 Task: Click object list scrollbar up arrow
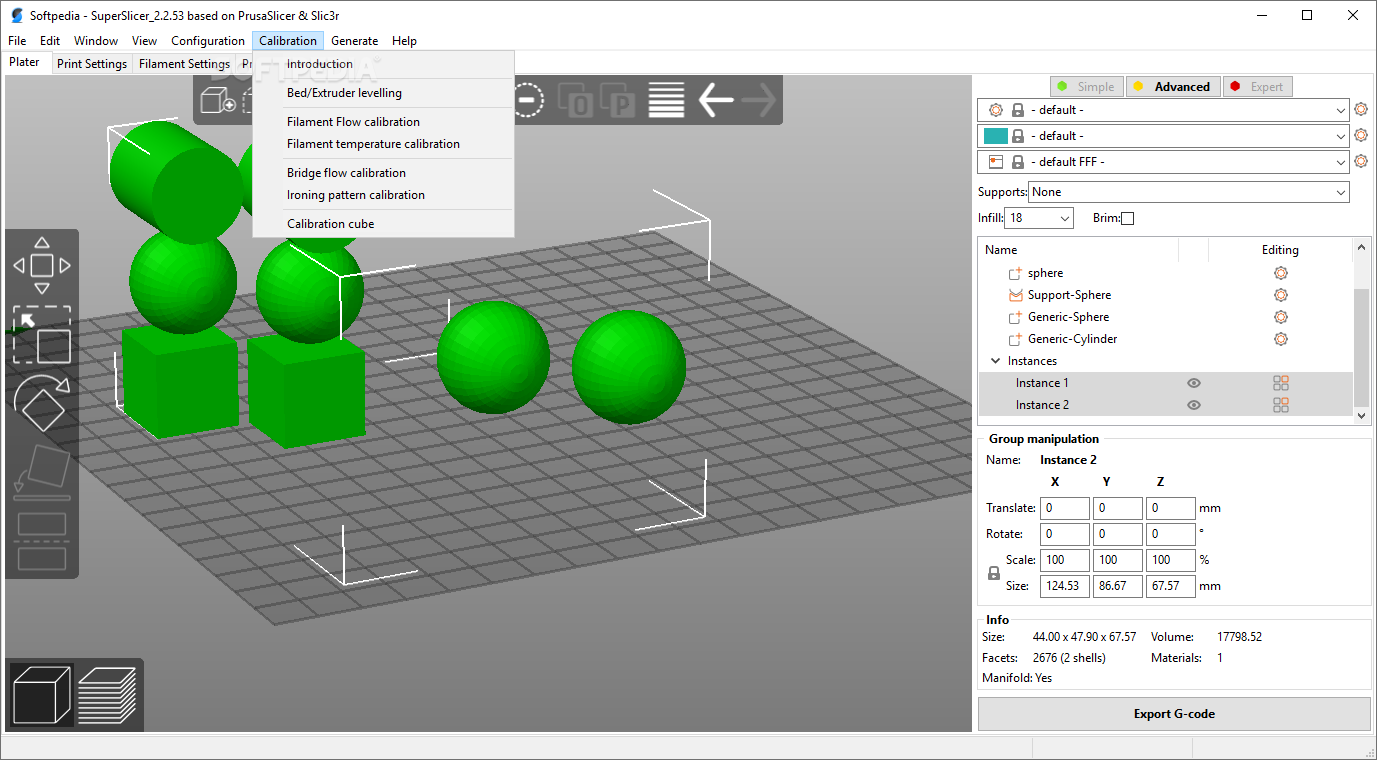coord(1361,247)
